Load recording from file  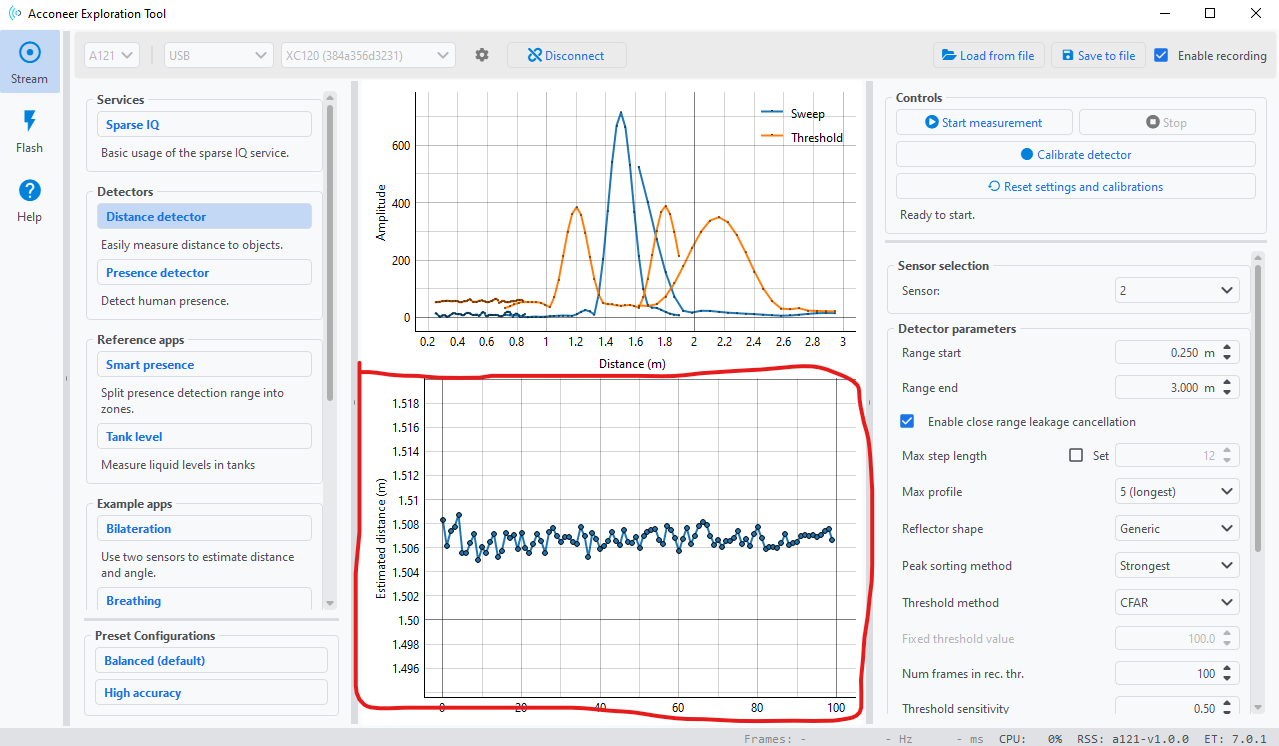click(x=989, y=55)
